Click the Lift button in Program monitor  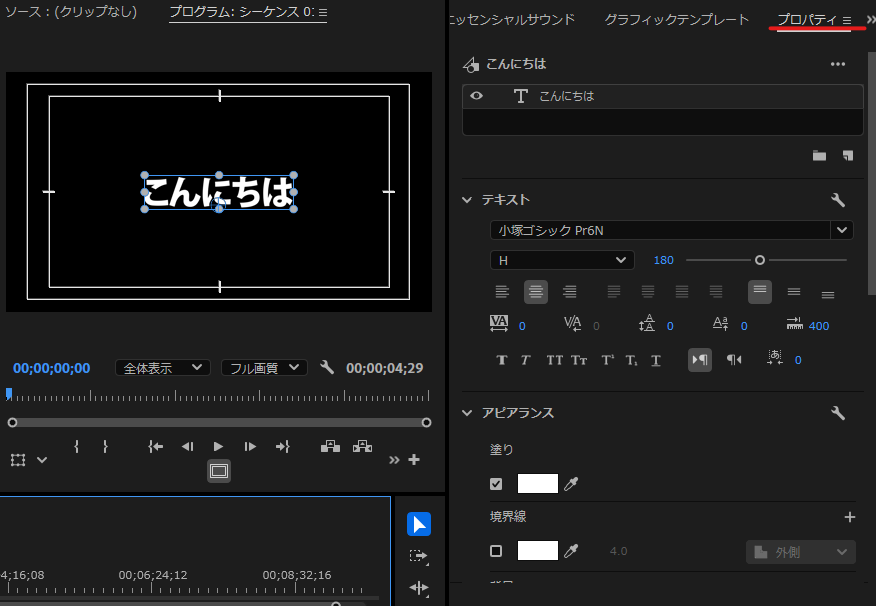(330, 447)
